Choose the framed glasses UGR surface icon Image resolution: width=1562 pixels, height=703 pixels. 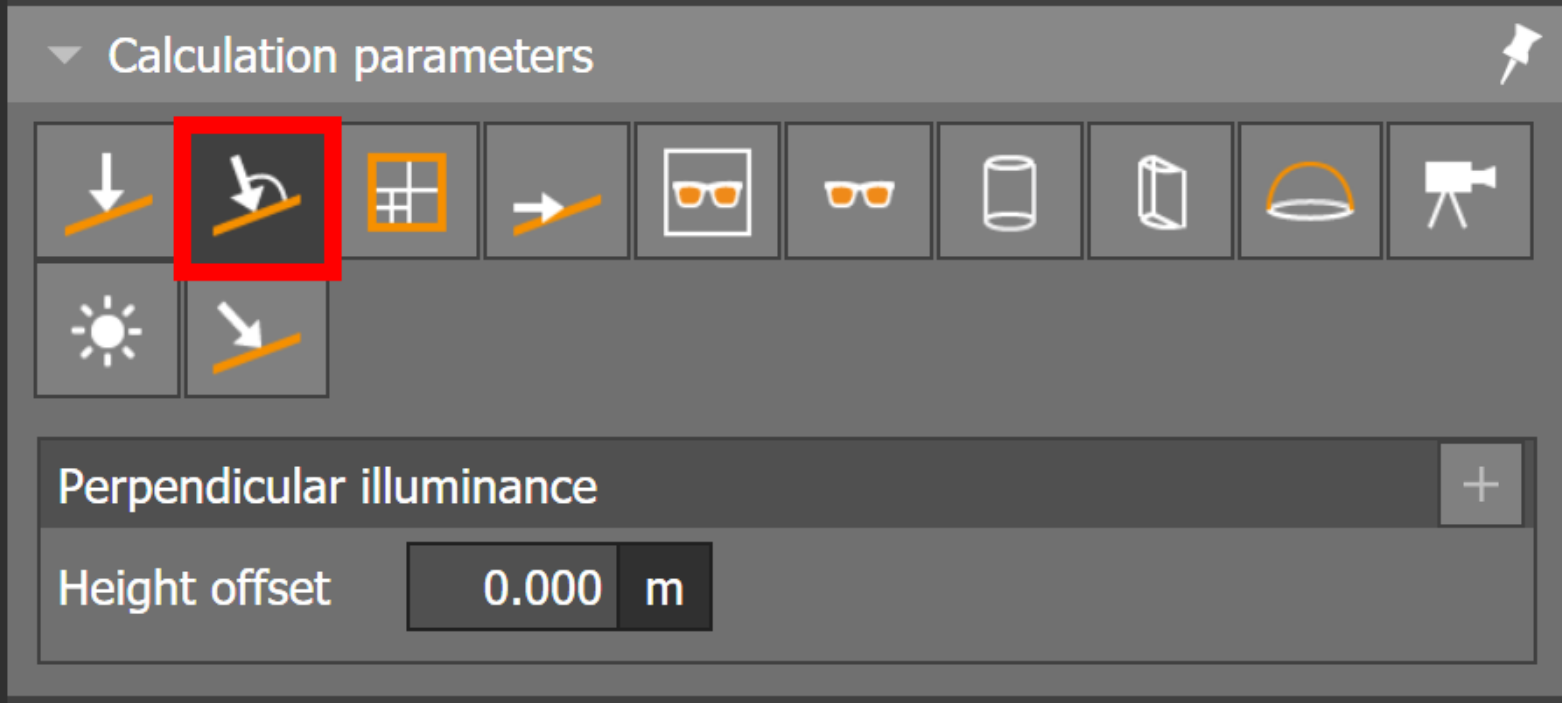coord(707,191)
